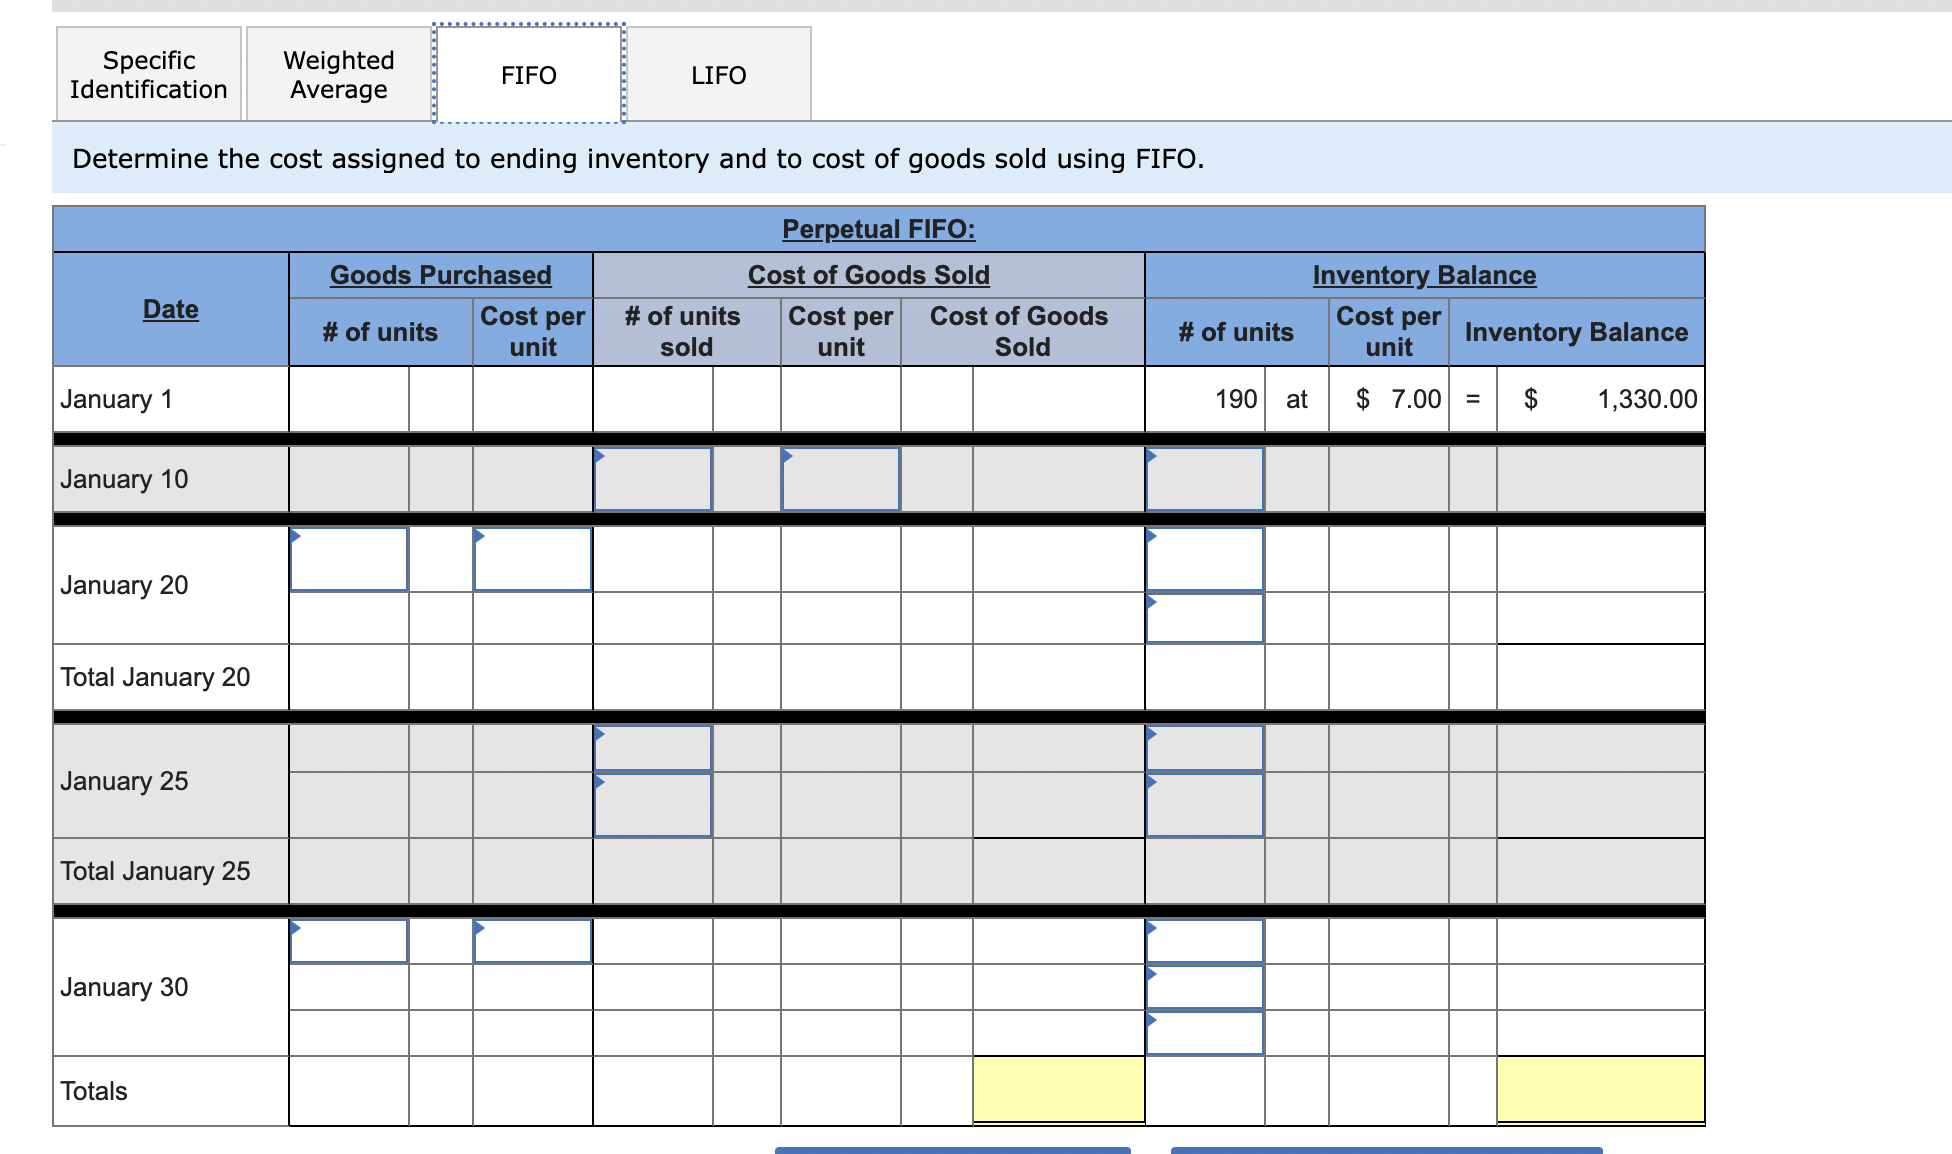Open January 30 third inventory units dropdown
Viewport: 1952px width, 1154px height.
tap(1204, 1033)
